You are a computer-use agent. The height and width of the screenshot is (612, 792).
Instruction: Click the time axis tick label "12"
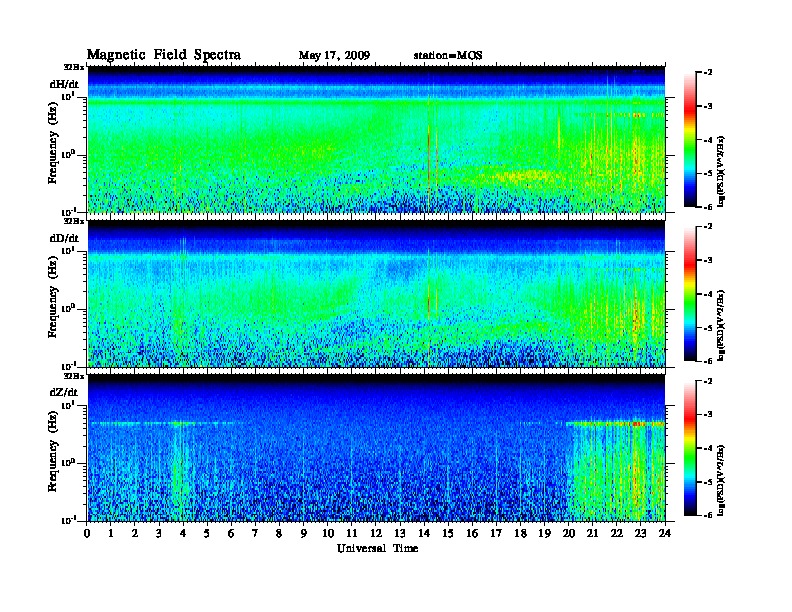376,533
